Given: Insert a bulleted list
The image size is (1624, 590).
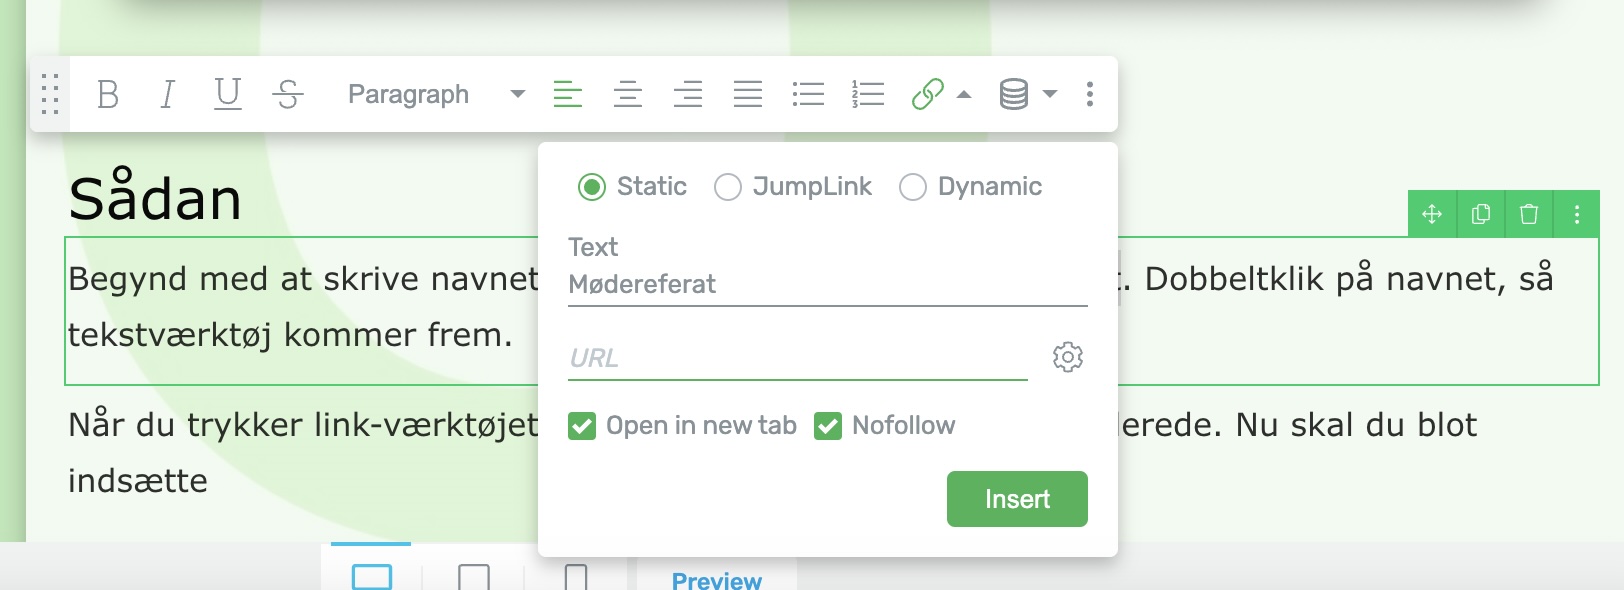Looking at the screenshot, I should coord(808,94).
